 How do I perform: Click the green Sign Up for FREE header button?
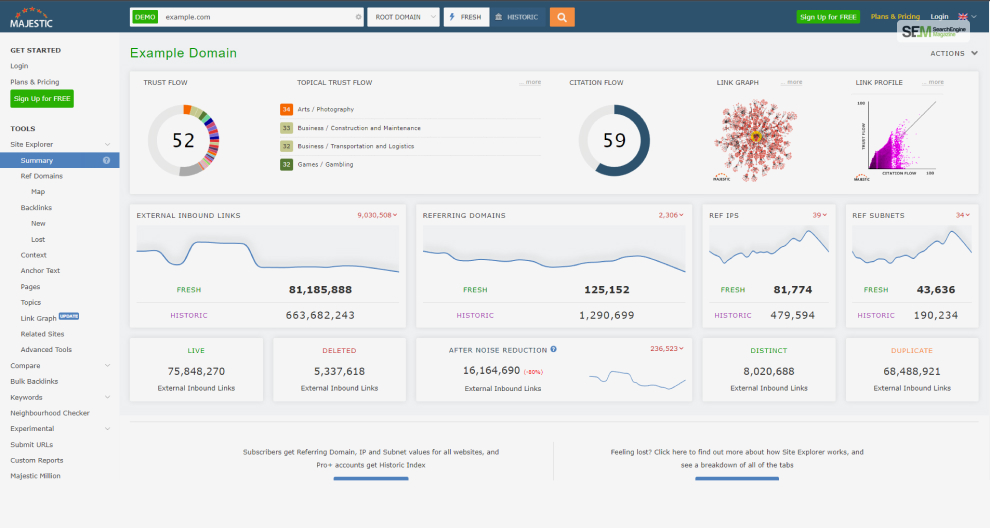pyautogui.click(x=828, y=17)
